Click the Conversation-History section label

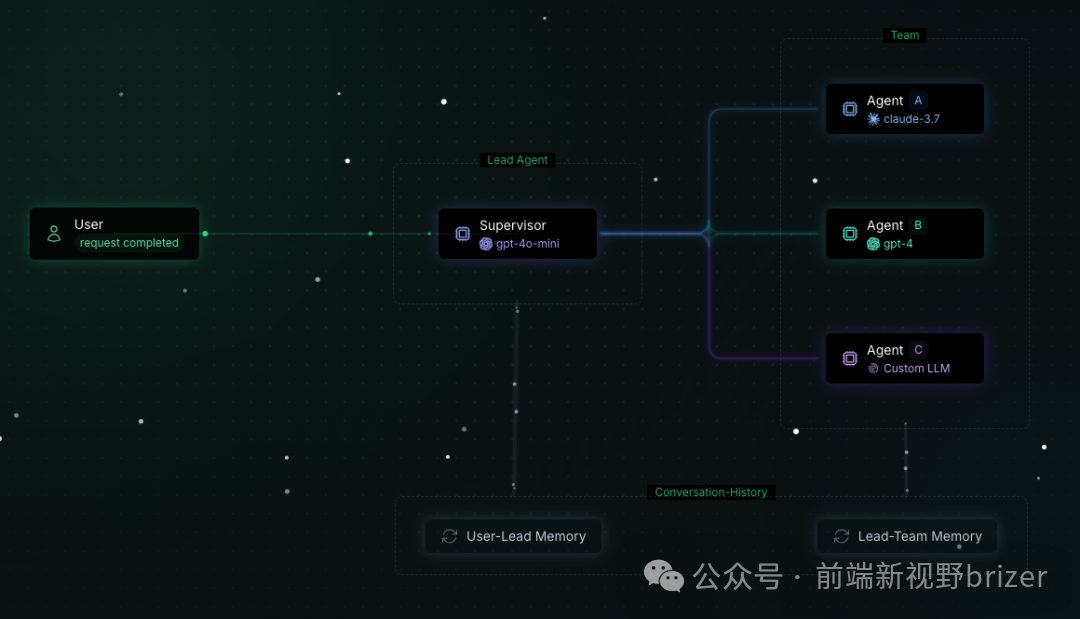(x=710, y=492)
